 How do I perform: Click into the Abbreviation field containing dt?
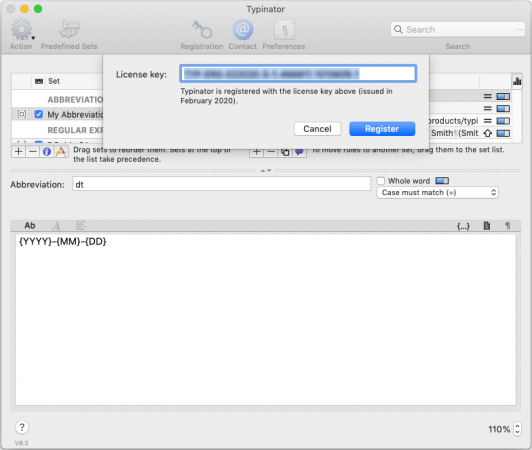[221, 184]
